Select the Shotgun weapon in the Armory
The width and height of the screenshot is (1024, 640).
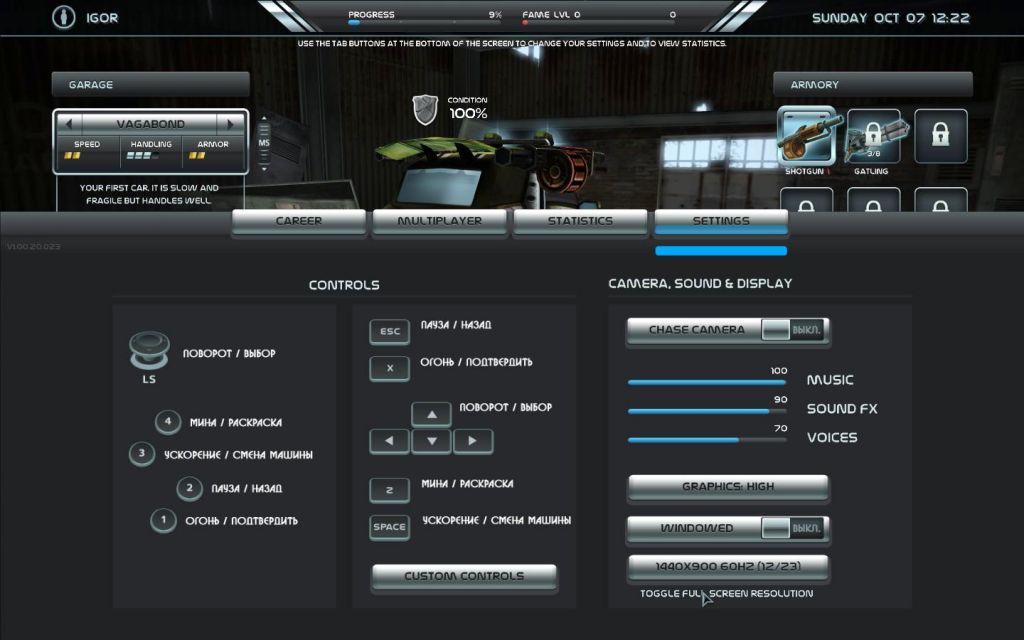click(x=806, y=137)
